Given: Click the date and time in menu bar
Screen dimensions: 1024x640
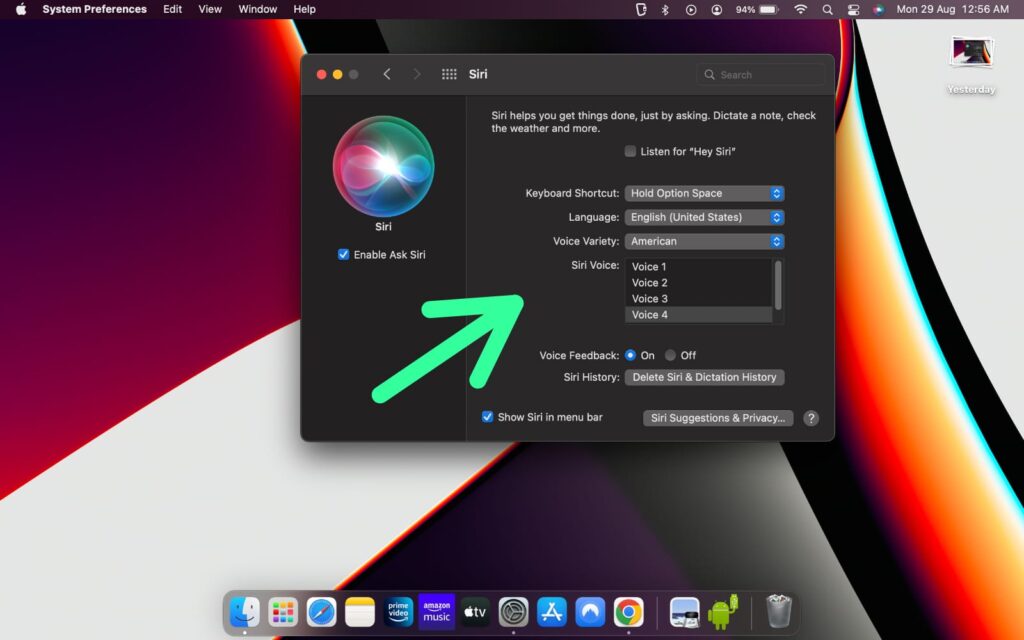Looking at the screenshot, I should click(x=952, y=9).
